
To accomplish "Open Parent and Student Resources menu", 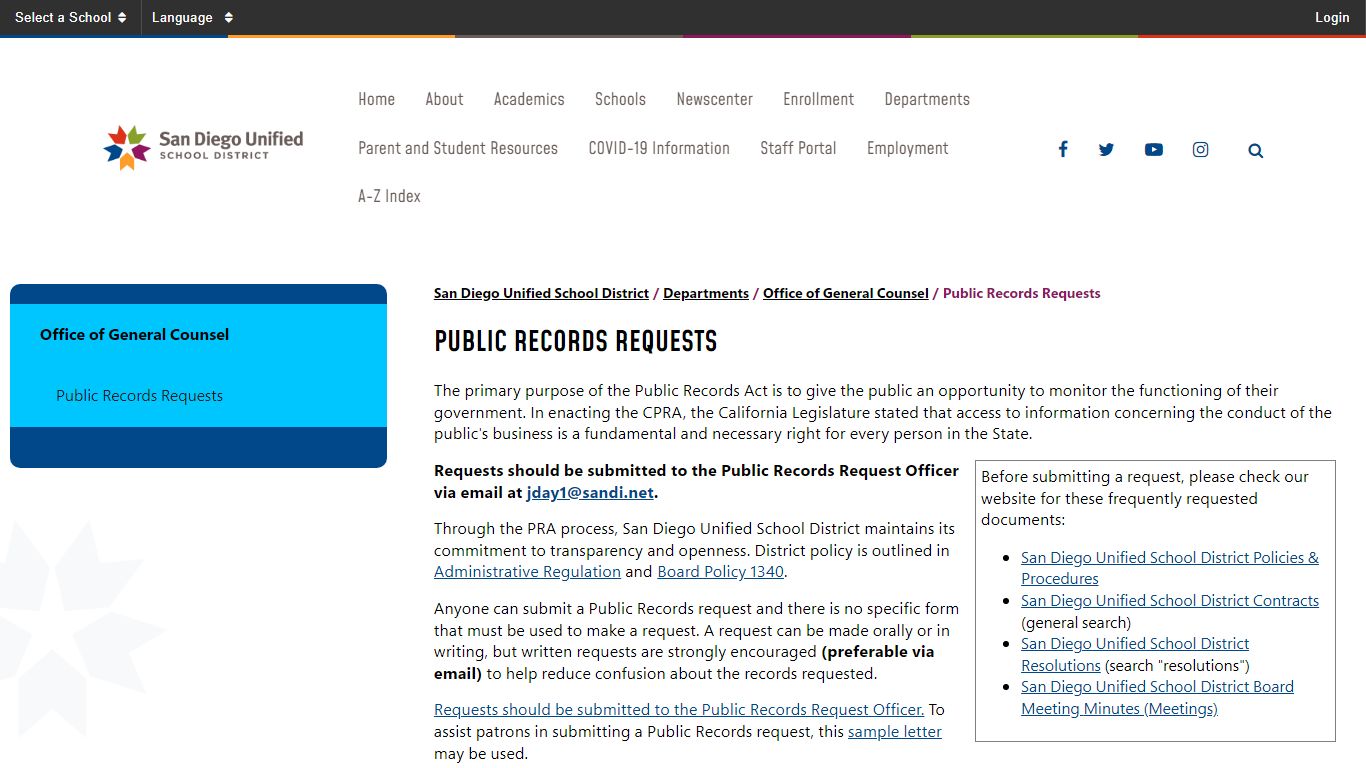I will coord(458,148).
